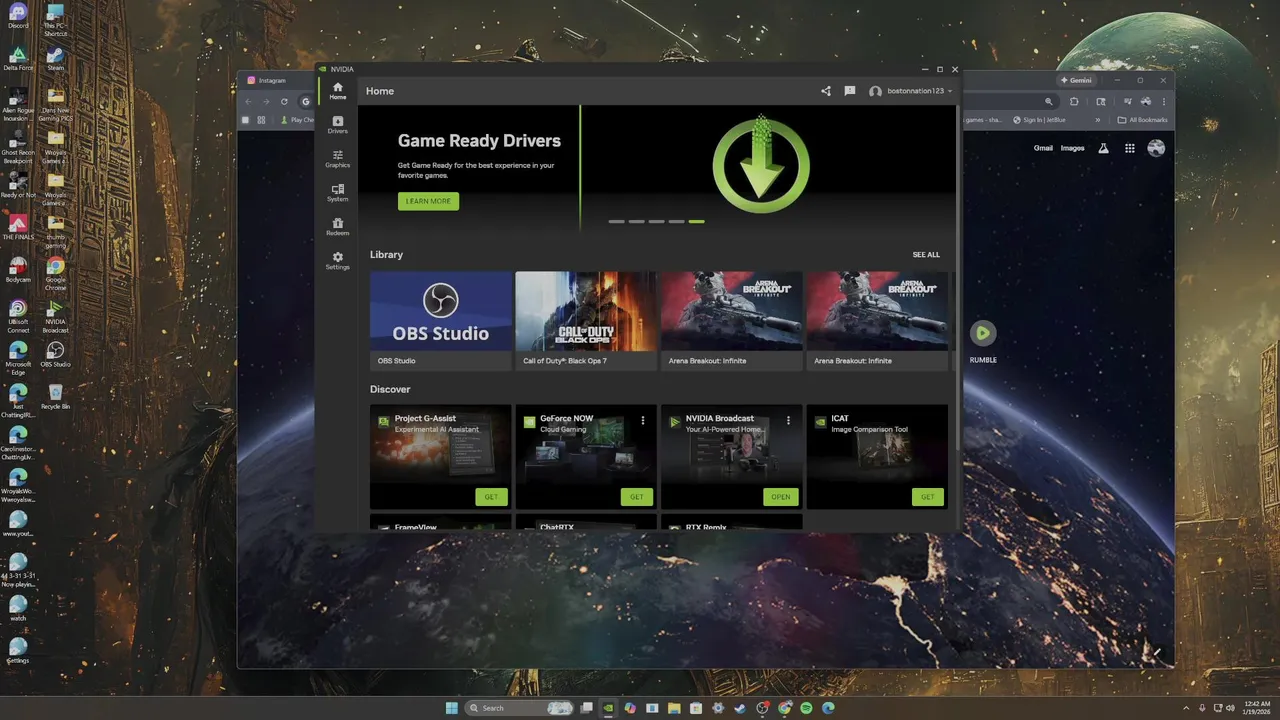Screen dimensions: 1280x720
Task: Open Copilot from the taskbar
Action: coord(630,708)
